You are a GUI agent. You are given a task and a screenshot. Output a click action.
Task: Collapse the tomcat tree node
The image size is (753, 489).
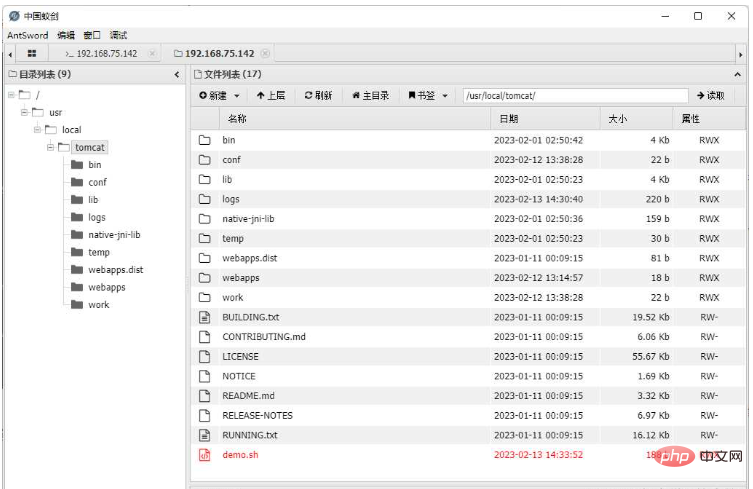pyautogui.click(x=50, y=147)
